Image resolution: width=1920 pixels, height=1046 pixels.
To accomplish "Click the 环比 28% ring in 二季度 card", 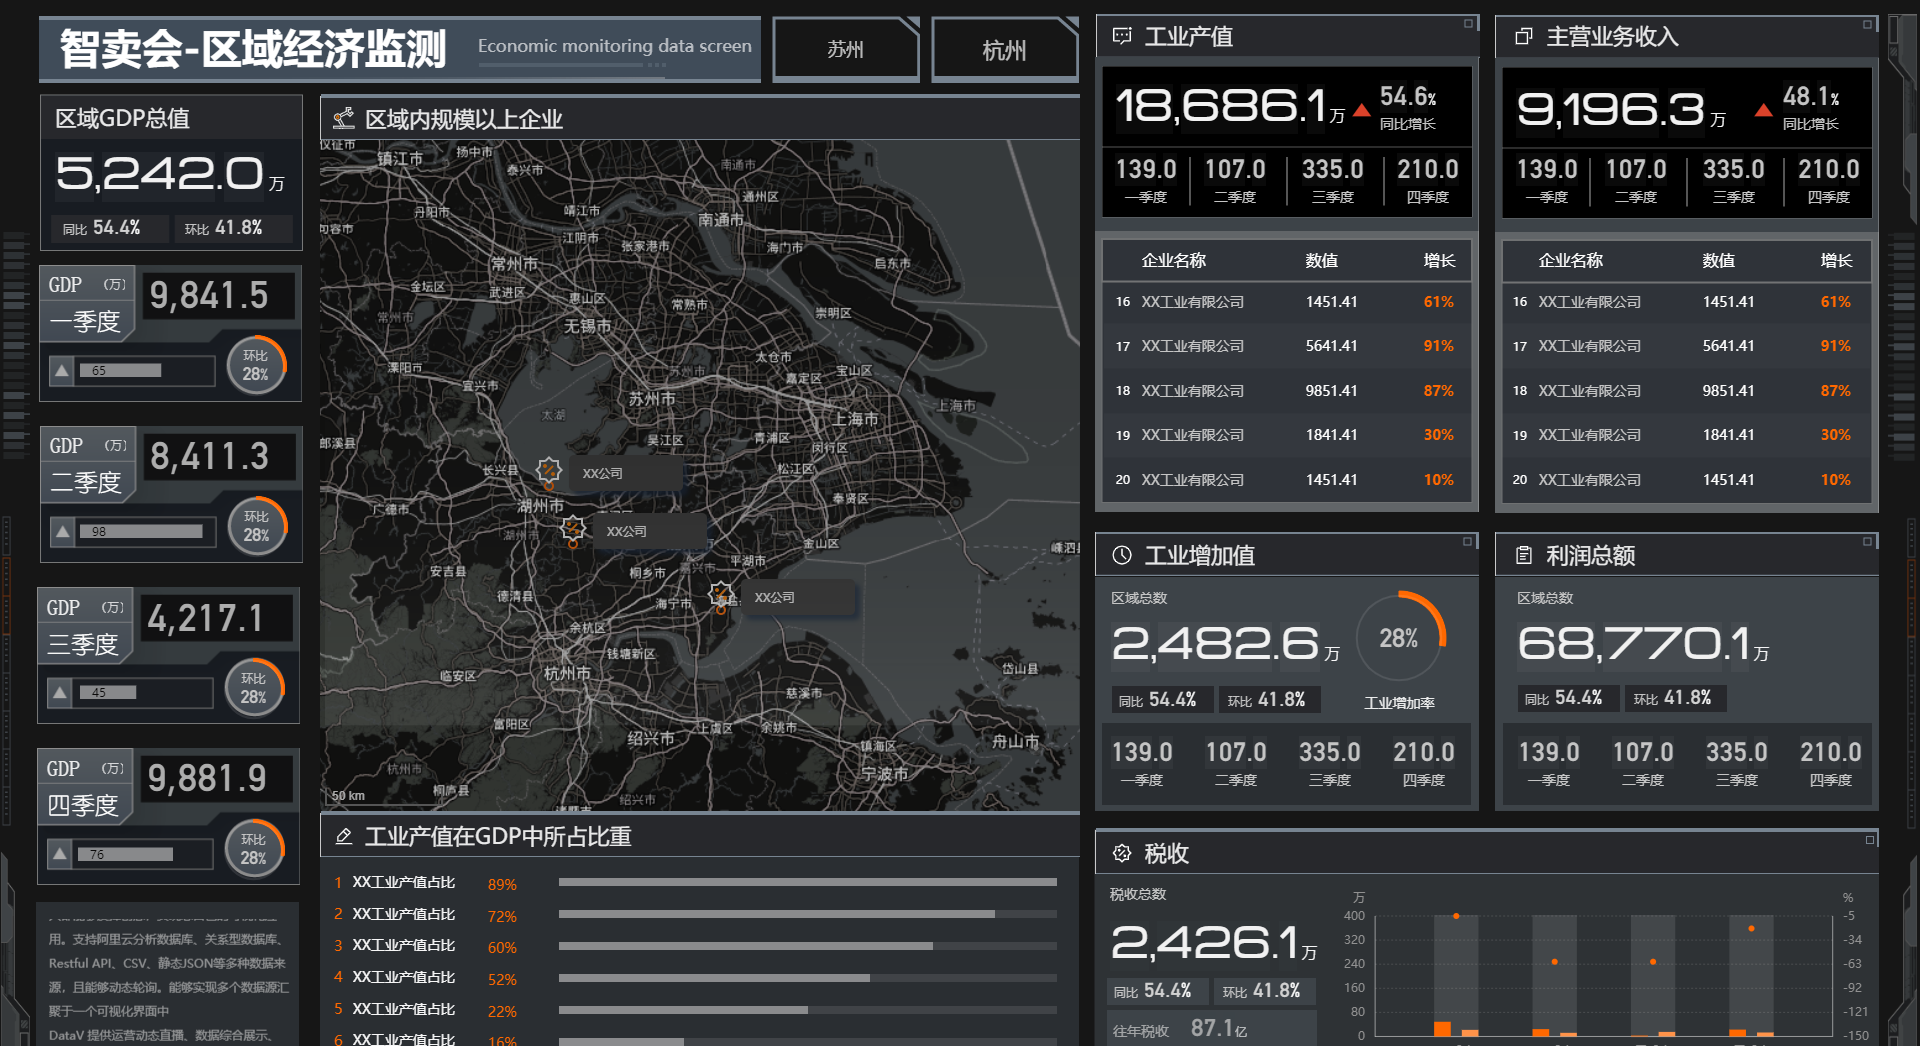I will coord(256,527).
